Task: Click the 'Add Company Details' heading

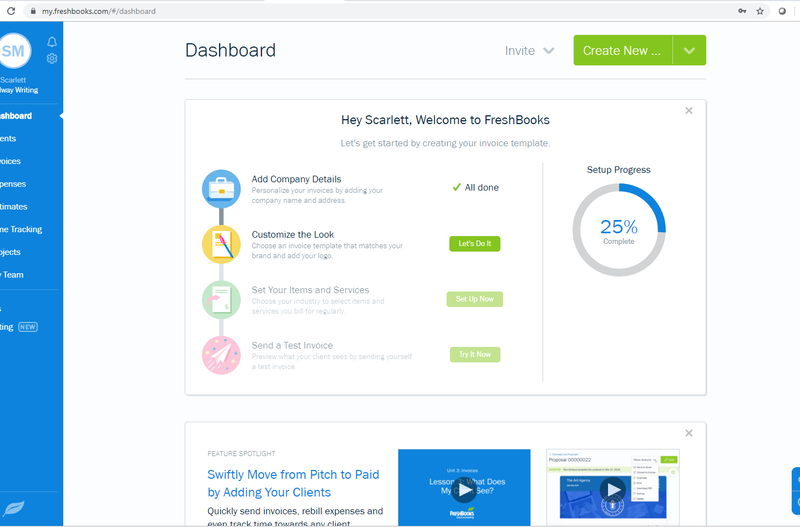Action: 296,179
